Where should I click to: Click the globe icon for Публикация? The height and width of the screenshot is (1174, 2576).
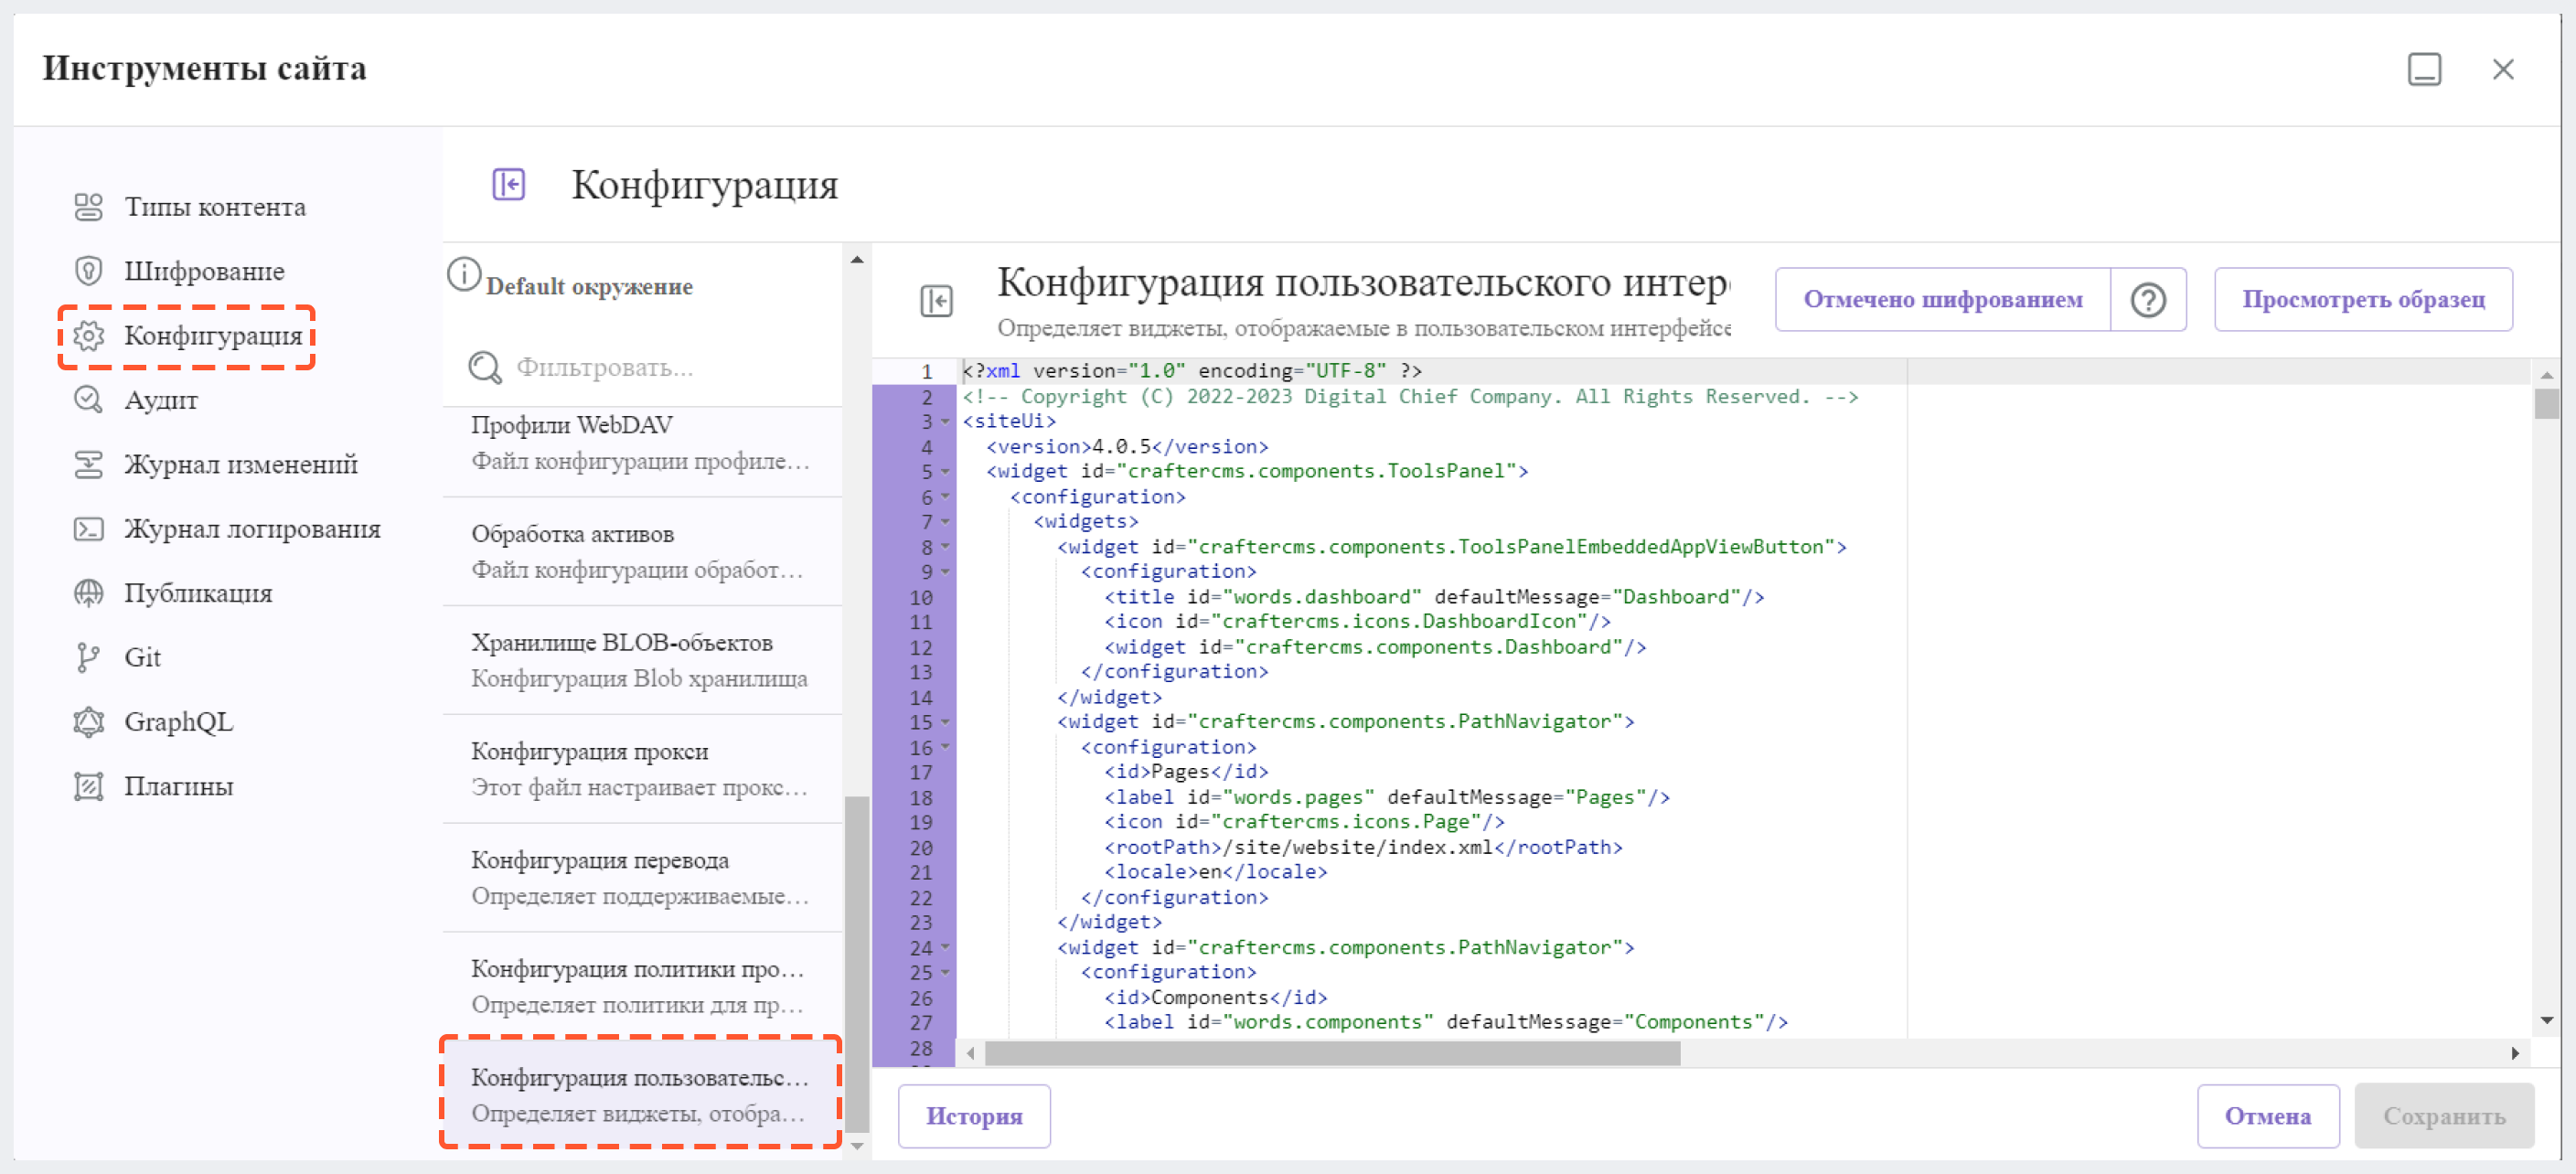[x=89, y=593]
